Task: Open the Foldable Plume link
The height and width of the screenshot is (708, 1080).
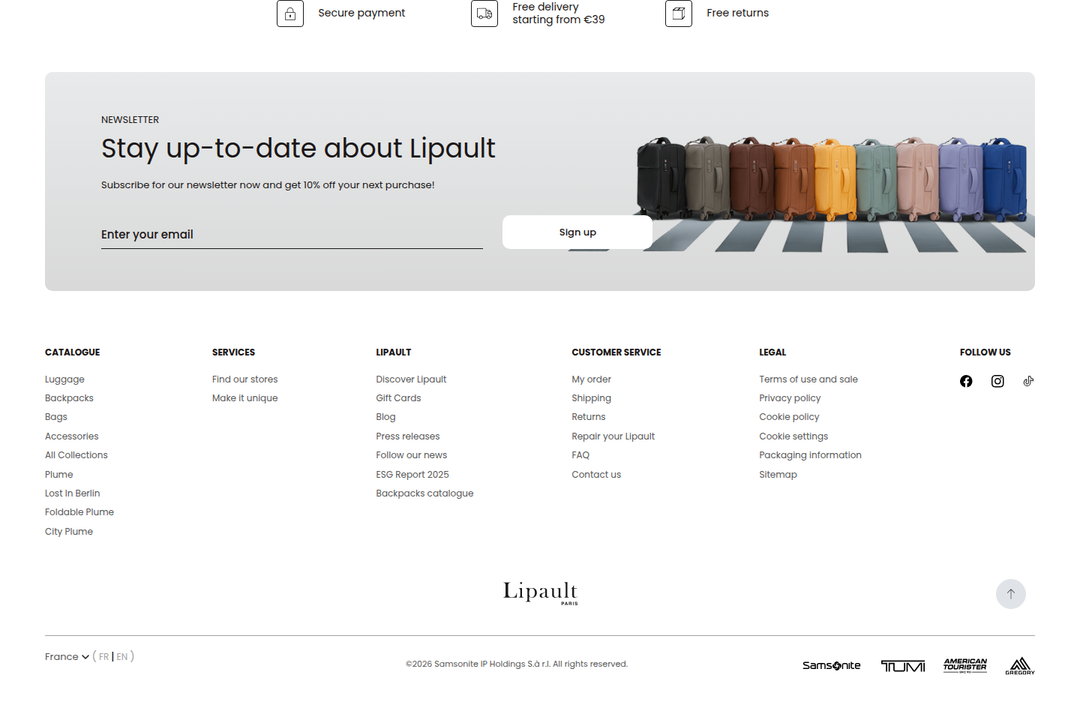Action: point(79,512)
